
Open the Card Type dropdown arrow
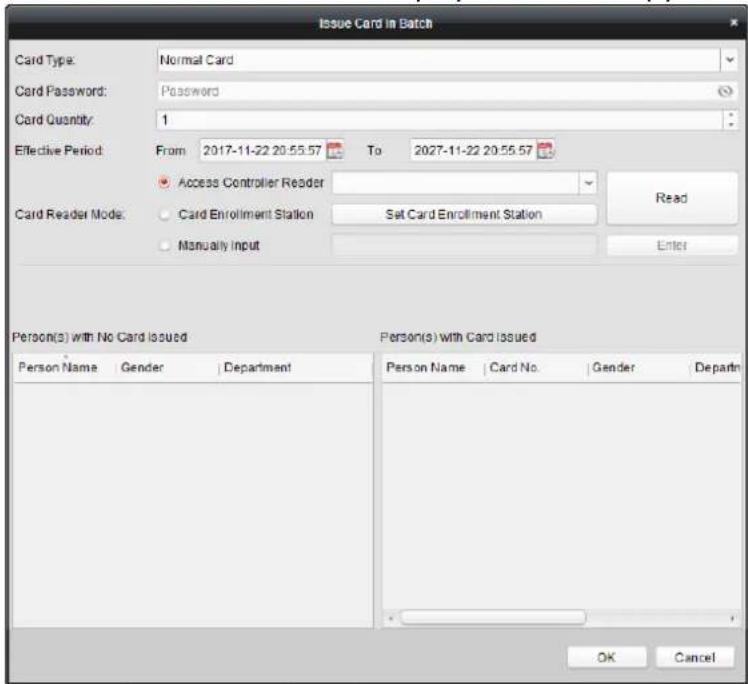point(729,60)
